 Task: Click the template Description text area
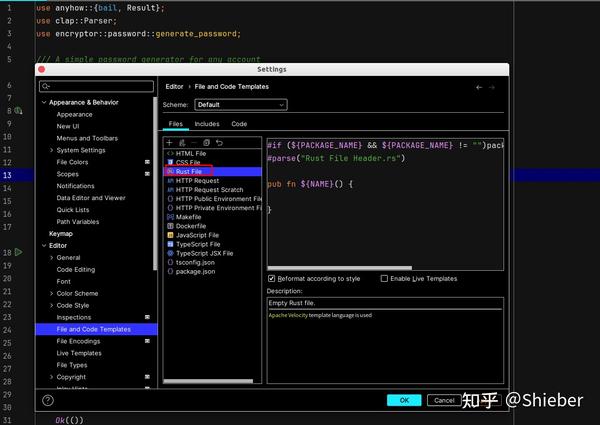click(385, 340)
